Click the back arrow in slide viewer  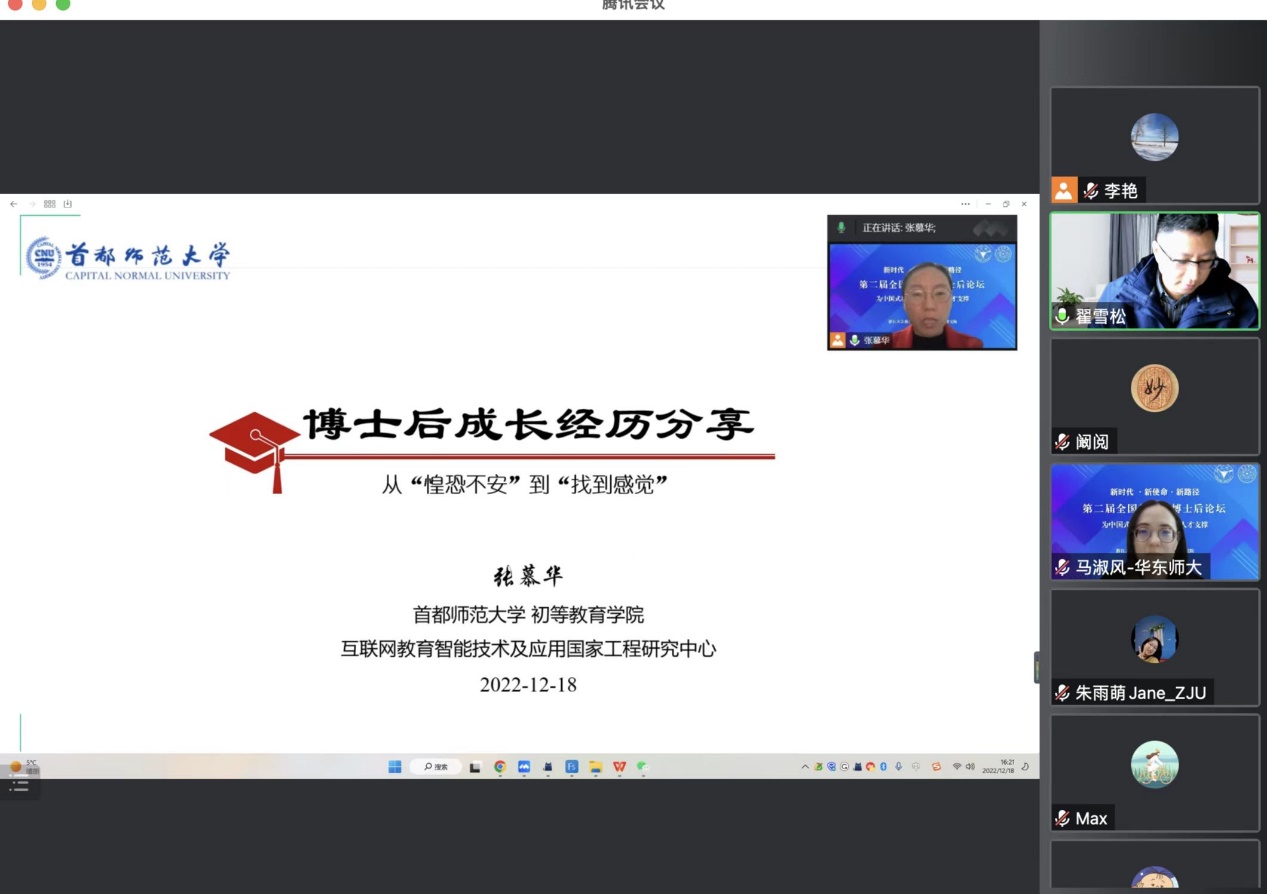point(14,204)
